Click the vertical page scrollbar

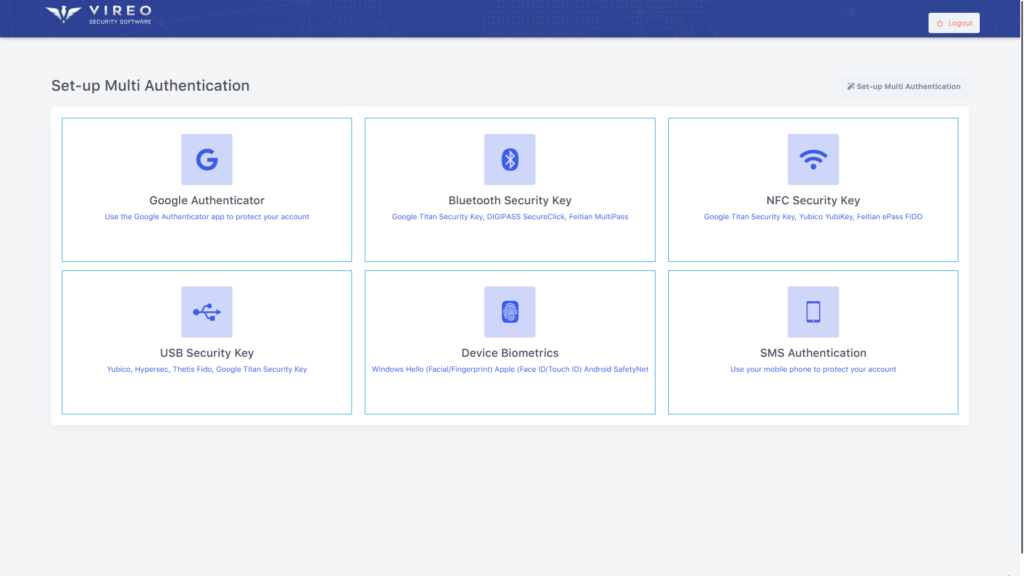pyautogui.click(x=1021, y=278)
